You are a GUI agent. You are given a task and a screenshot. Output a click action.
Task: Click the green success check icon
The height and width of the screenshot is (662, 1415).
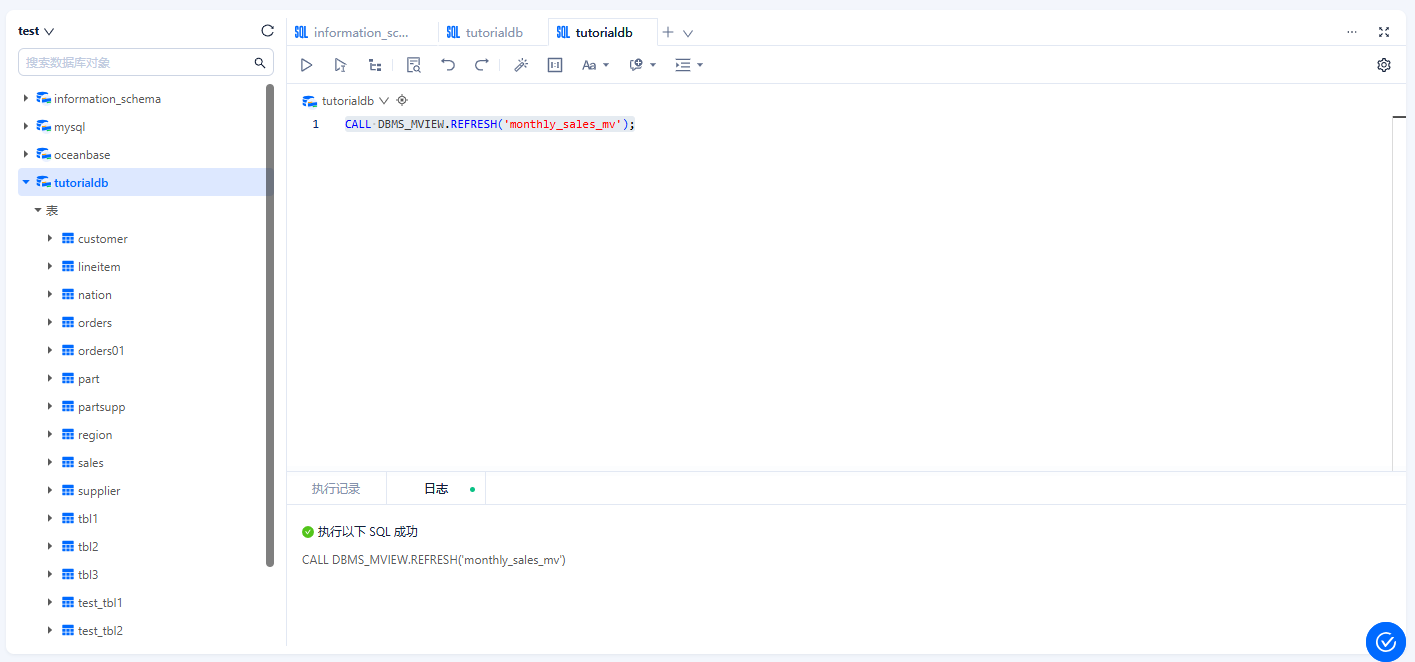tap(308, 532)
